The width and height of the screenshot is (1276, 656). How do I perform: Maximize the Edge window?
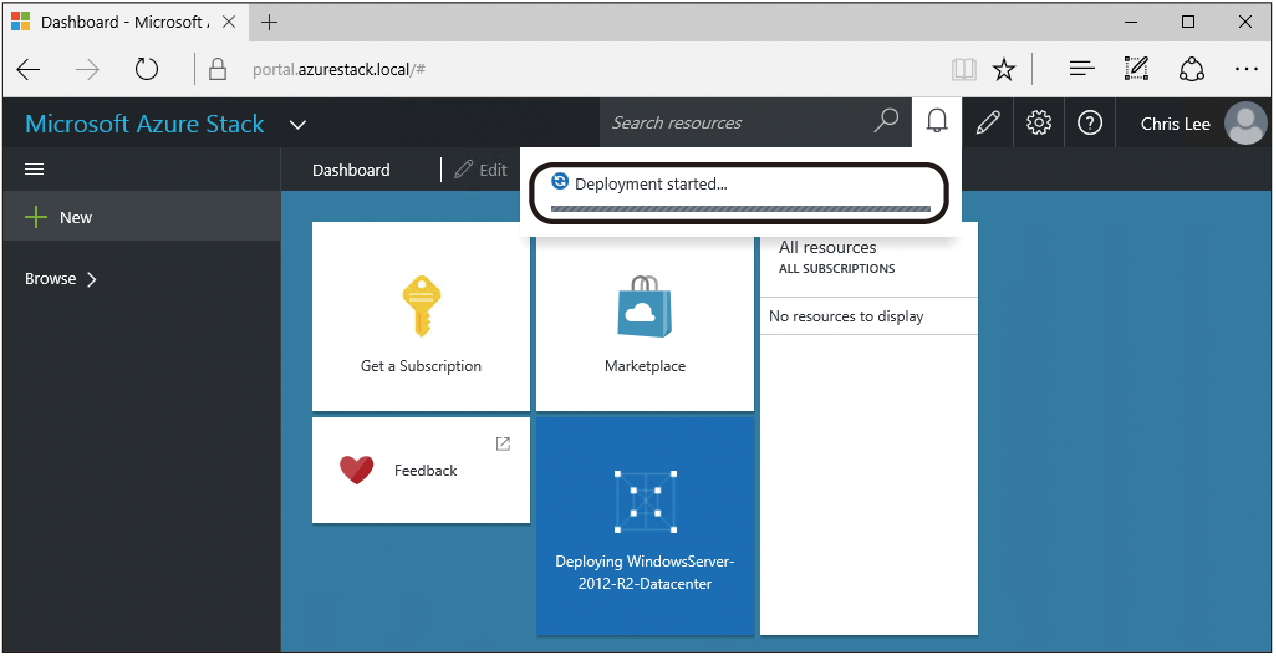click(x=1188, y=22)
